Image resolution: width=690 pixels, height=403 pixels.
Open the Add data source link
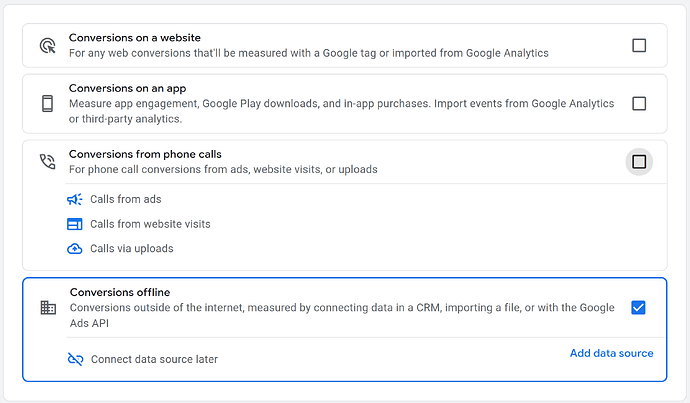[611, 353]
